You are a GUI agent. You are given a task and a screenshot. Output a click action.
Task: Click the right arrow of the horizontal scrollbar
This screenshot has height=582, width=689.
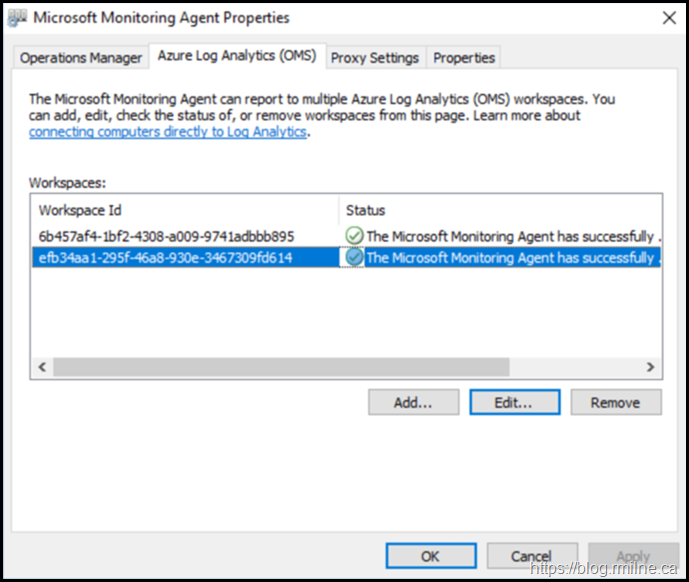(x=650, y=367)
